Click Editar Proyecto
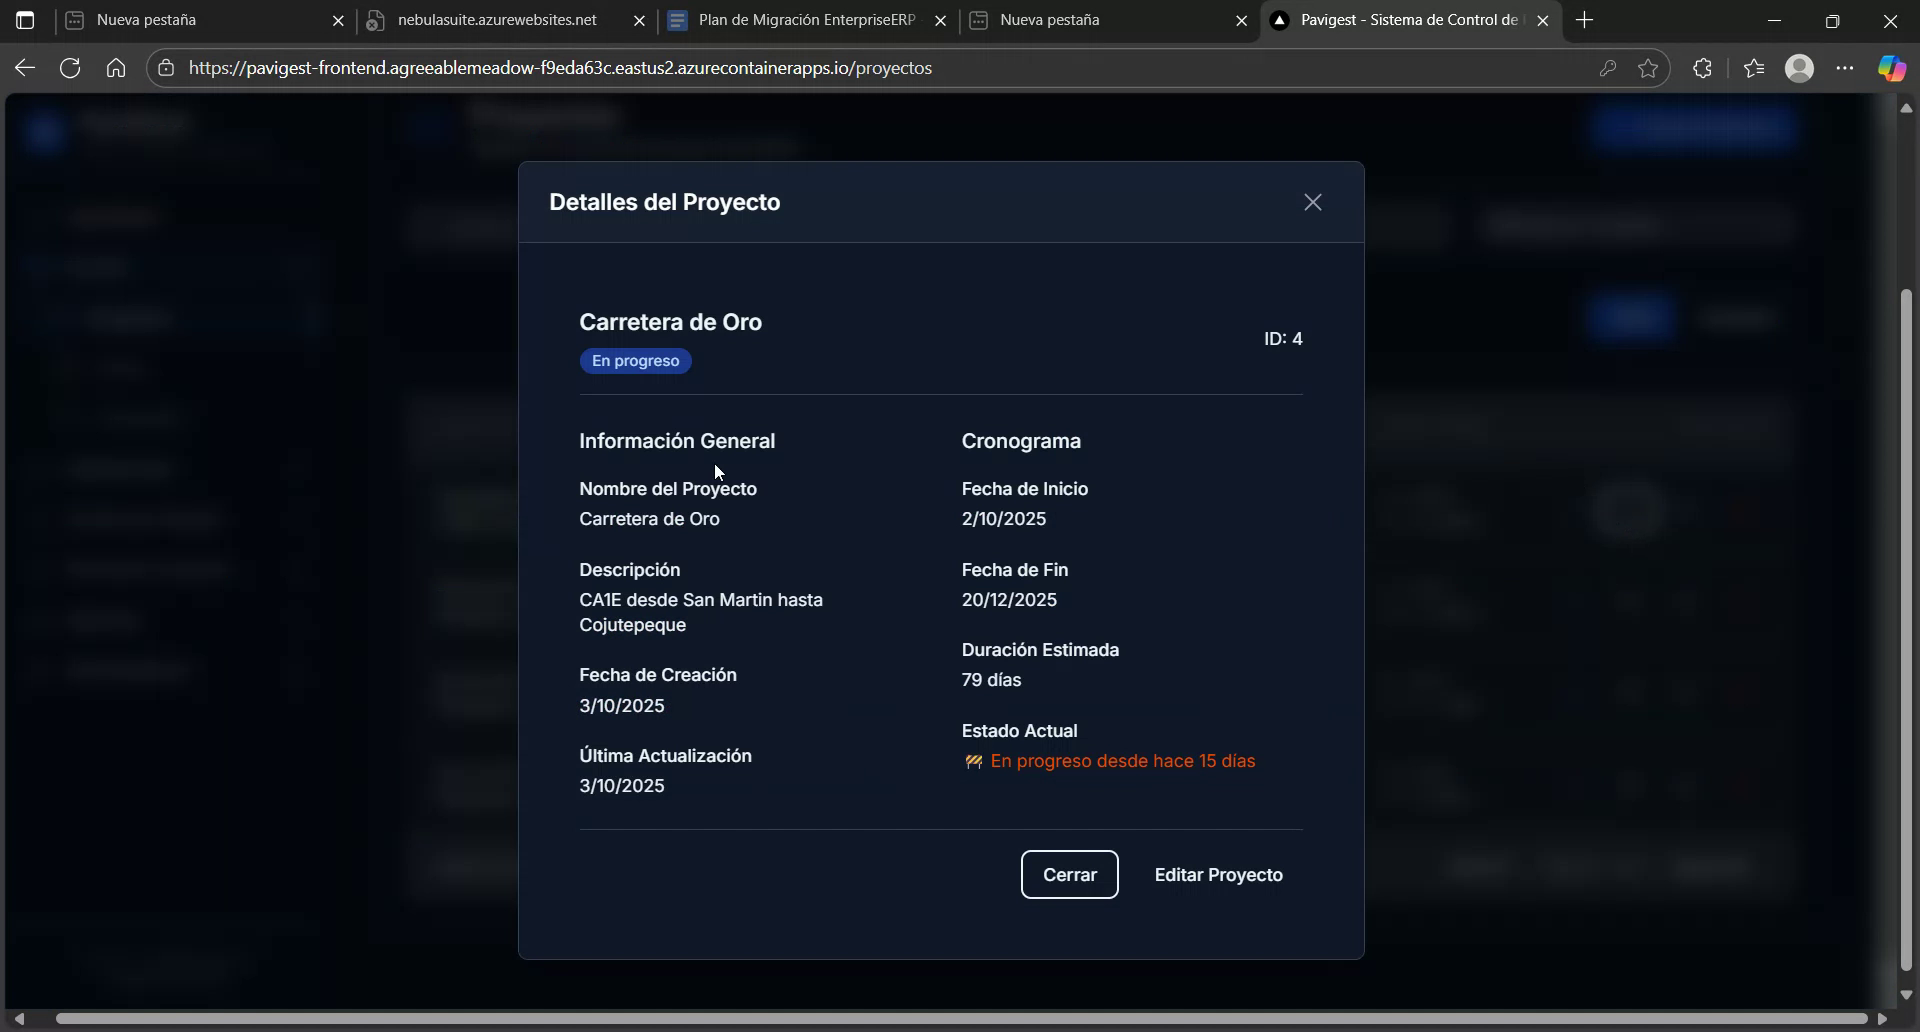The height and width of the screenshot is (1032, 1920). [x=1218, y=874]
